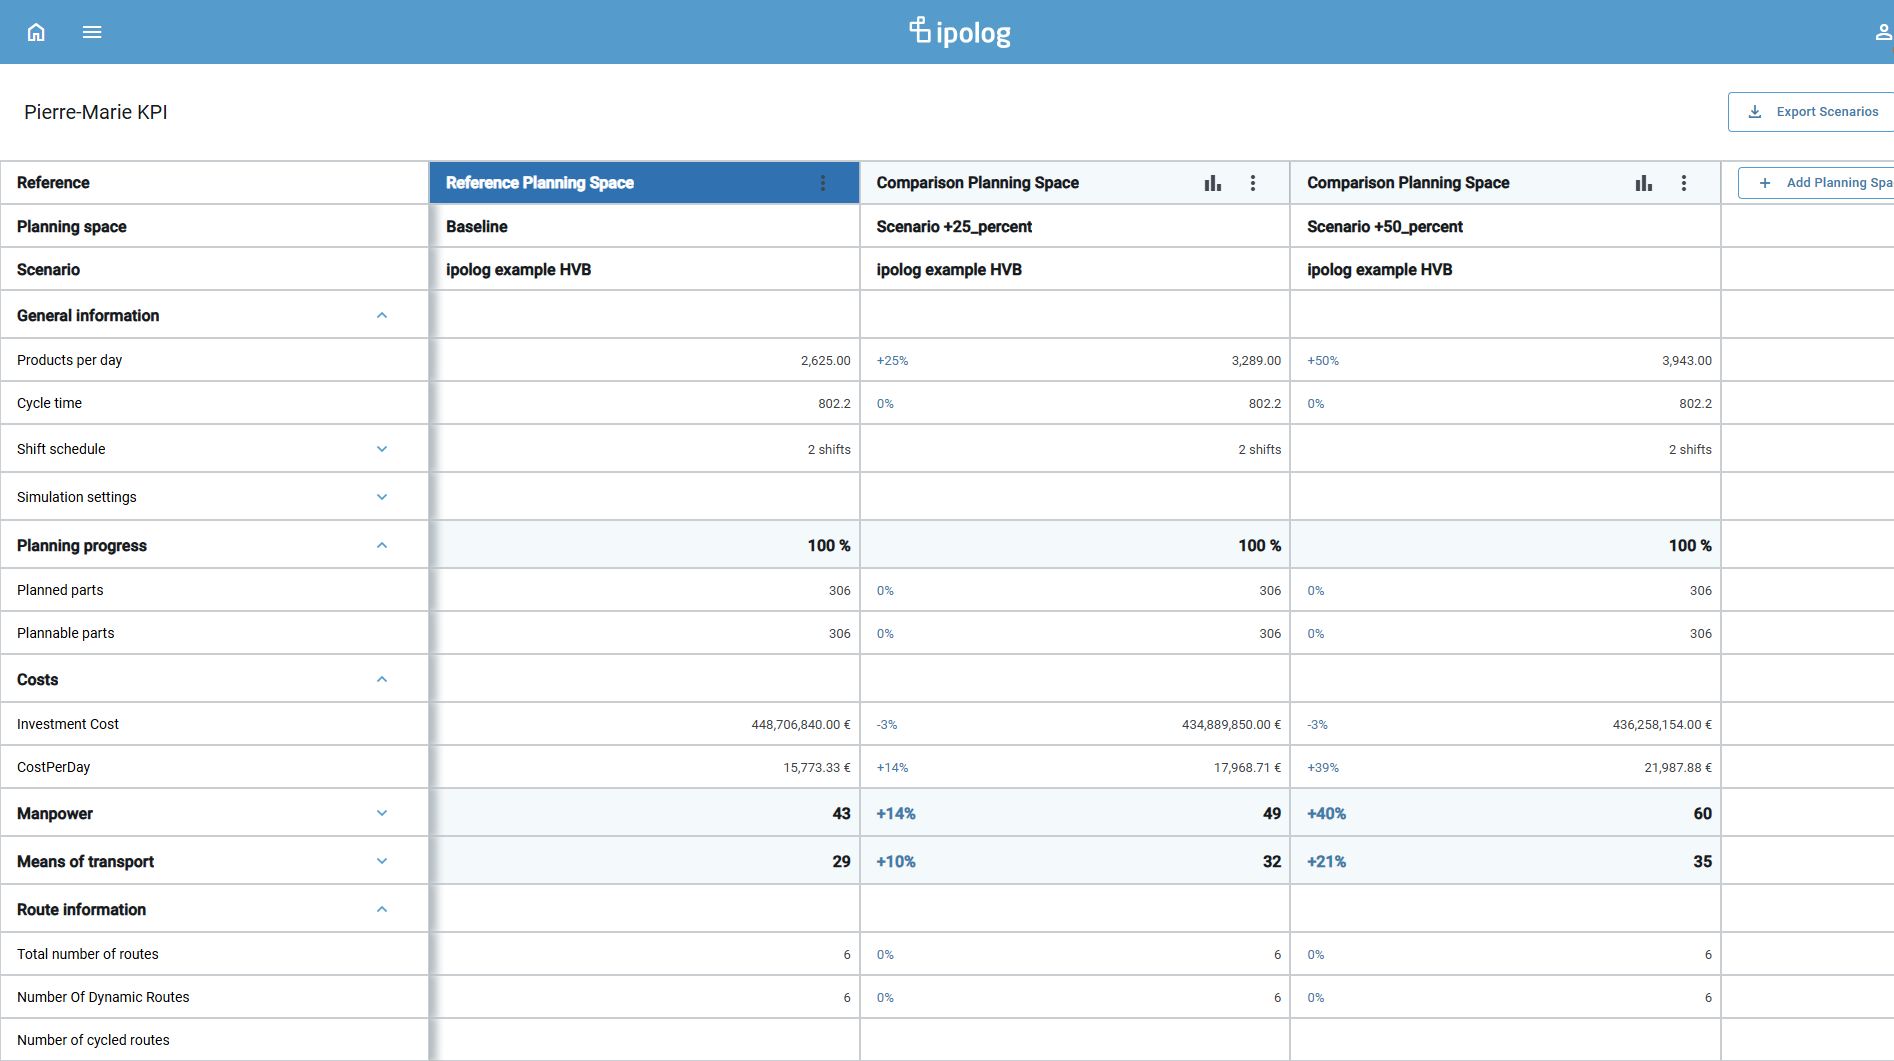Open three-dot menu for Scenario +25_percent column
The image size is (1894, 1061).
(x=1253, y=183)
